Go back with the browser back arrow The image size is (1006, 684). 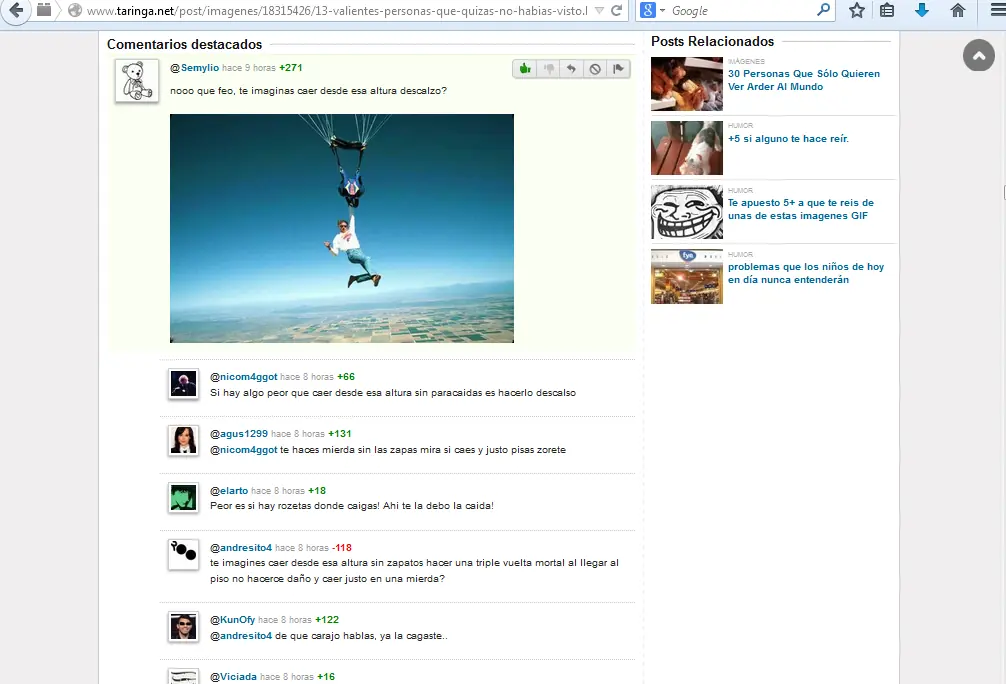(15, 10)
